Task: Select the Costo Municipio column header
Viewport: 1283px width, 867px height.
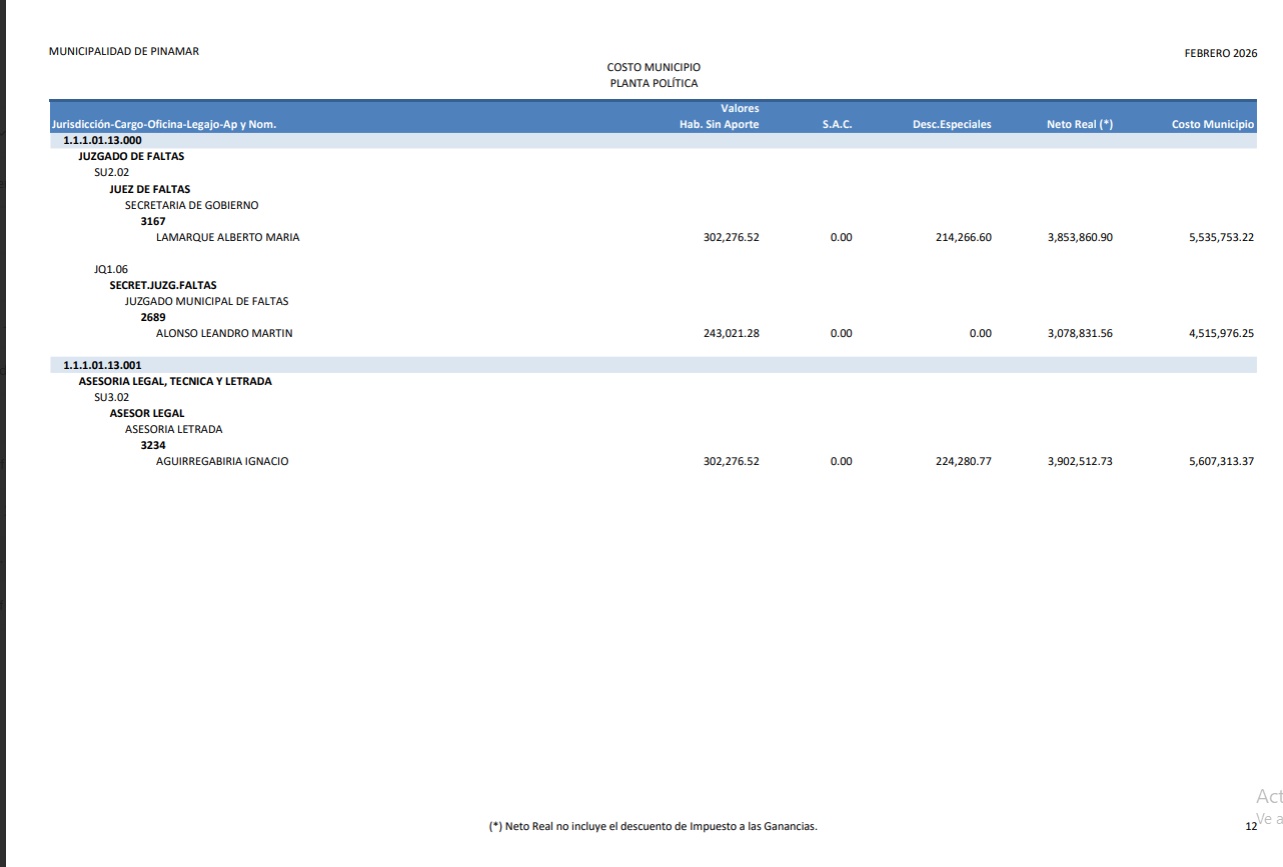Action: click(1212, 125)
